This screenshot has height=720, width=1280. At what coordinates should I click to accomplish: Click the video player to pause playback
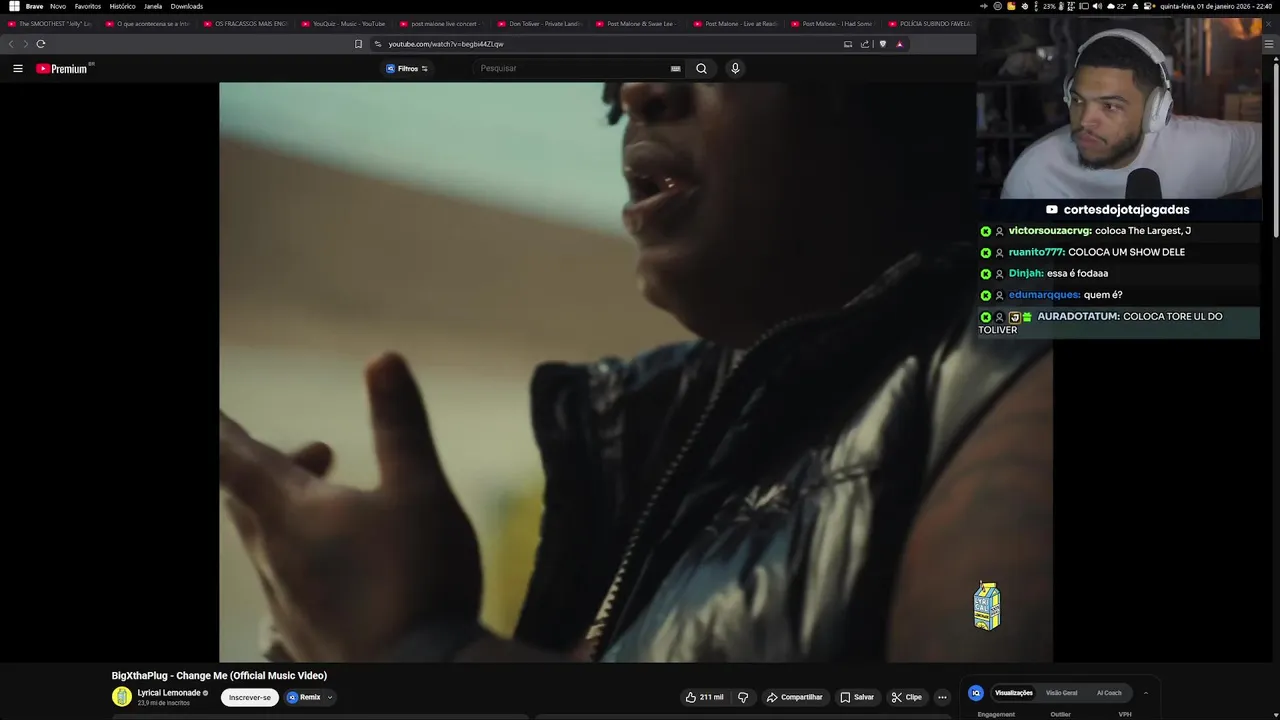point(636,372)
